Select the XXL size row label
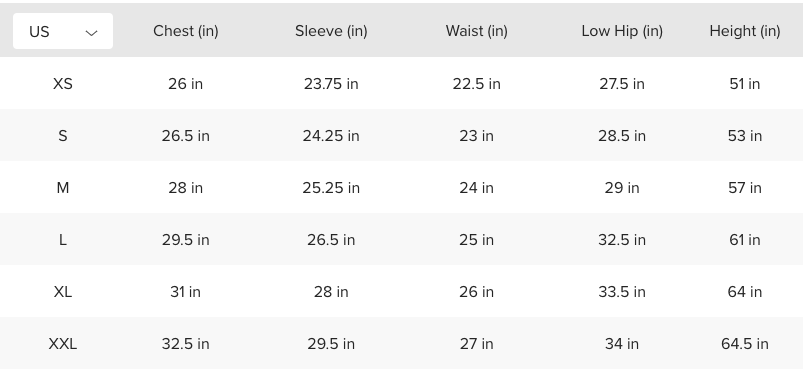 pos(62,344)
